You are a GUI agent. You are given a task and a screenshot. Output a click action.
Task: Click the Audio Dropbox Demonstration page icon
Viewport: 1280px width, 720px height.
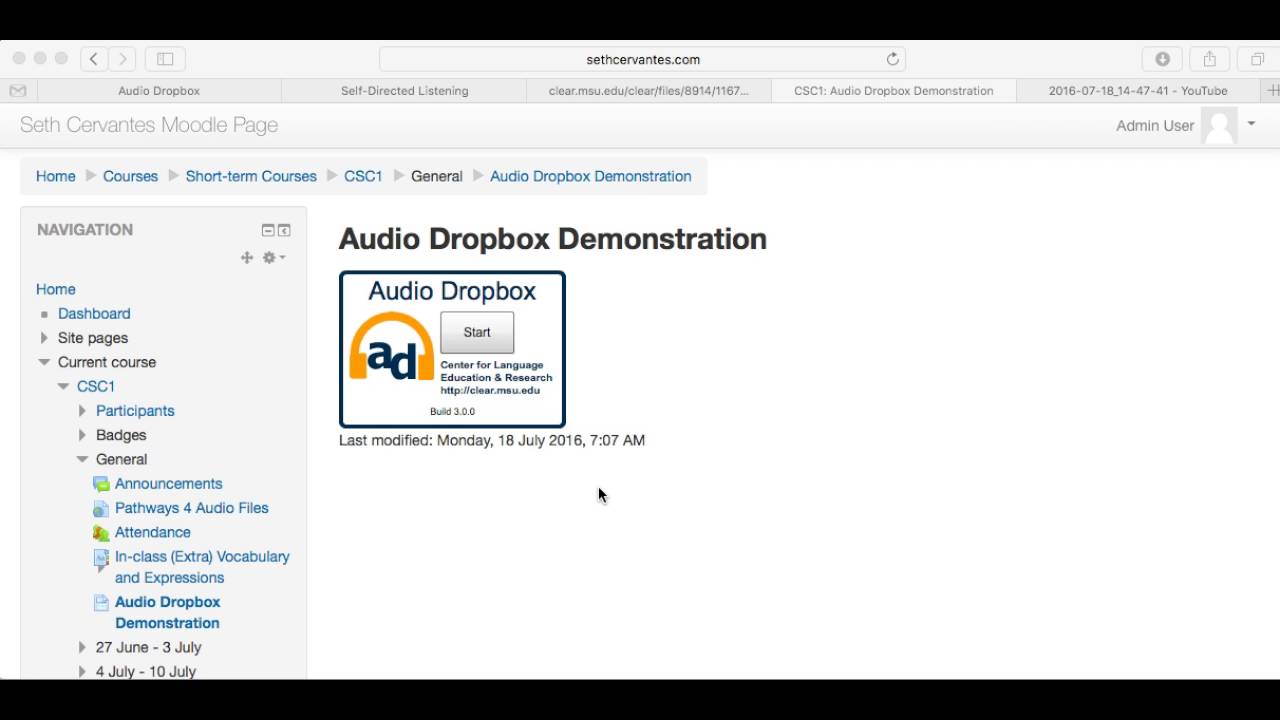(101, 602)
